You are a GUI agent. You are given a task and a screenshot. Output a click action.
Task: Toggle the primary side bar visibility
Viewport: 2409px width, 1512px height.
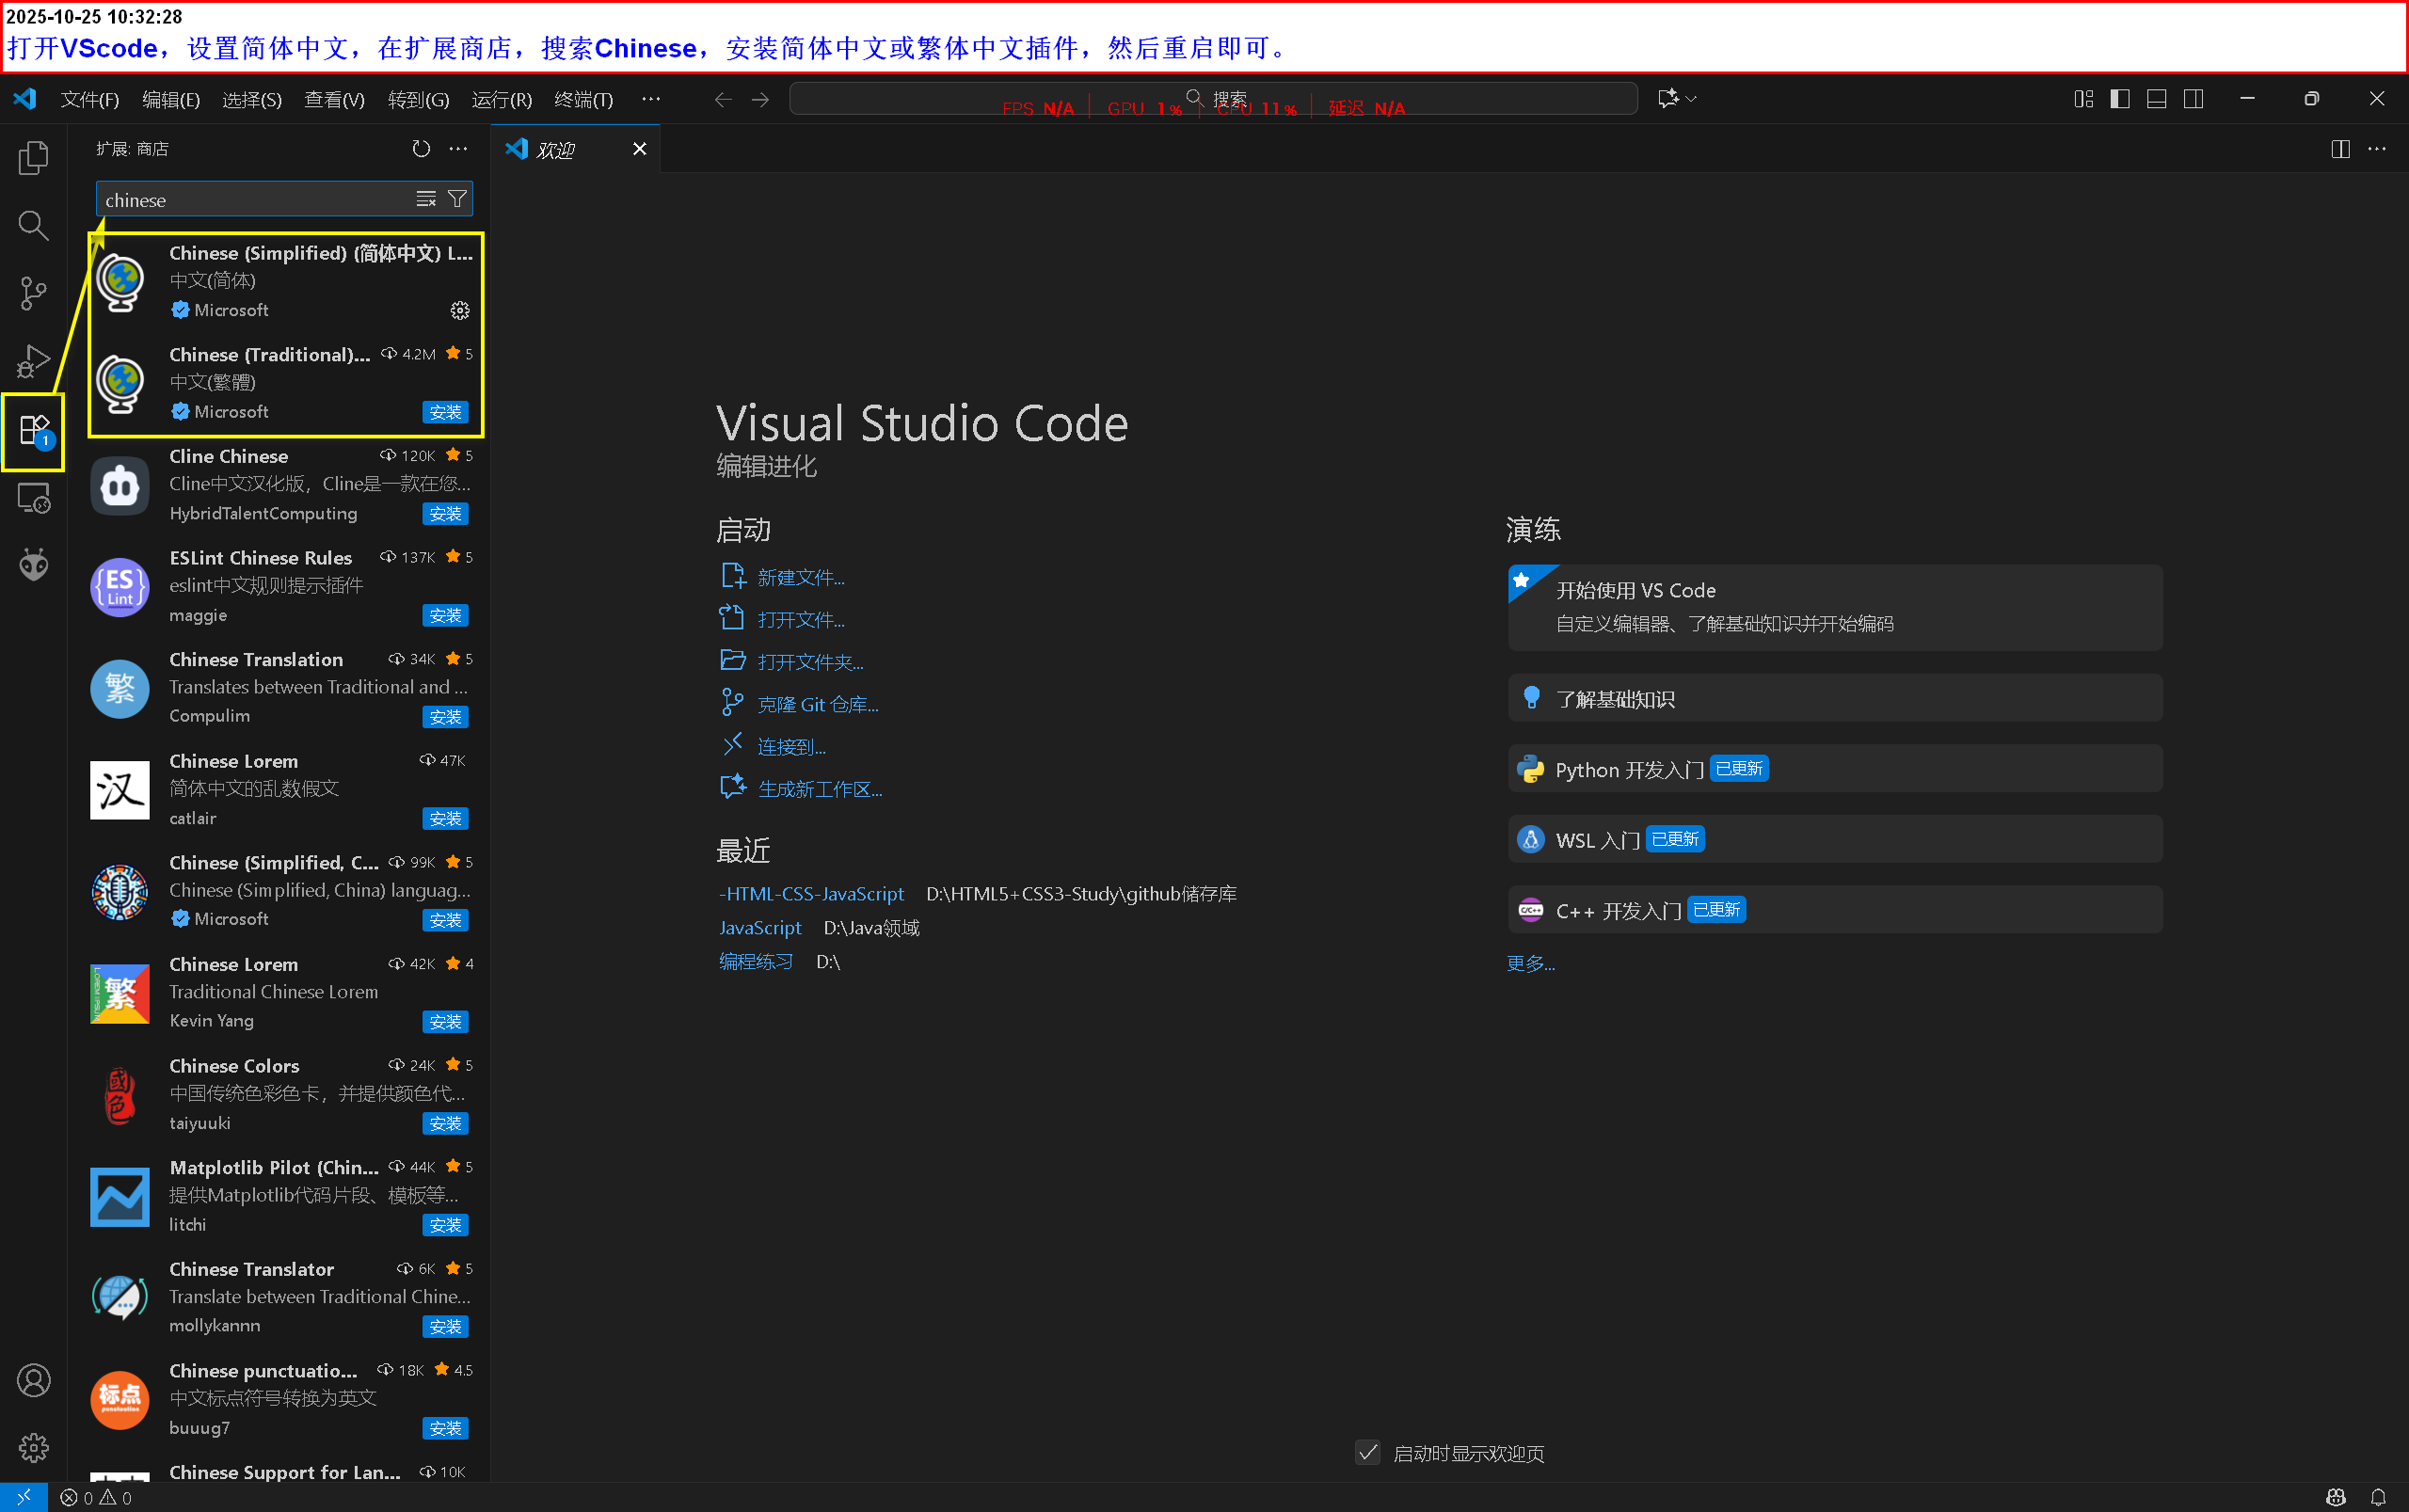point(2120,99)
